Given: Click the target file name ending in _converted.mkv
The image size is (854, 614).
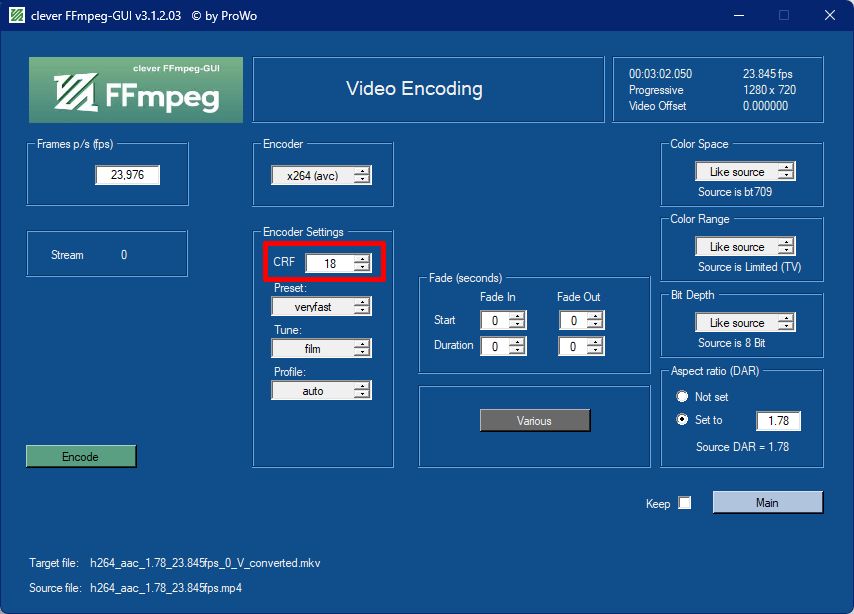Looking at the screenshot, I should (x=205, y=563).
